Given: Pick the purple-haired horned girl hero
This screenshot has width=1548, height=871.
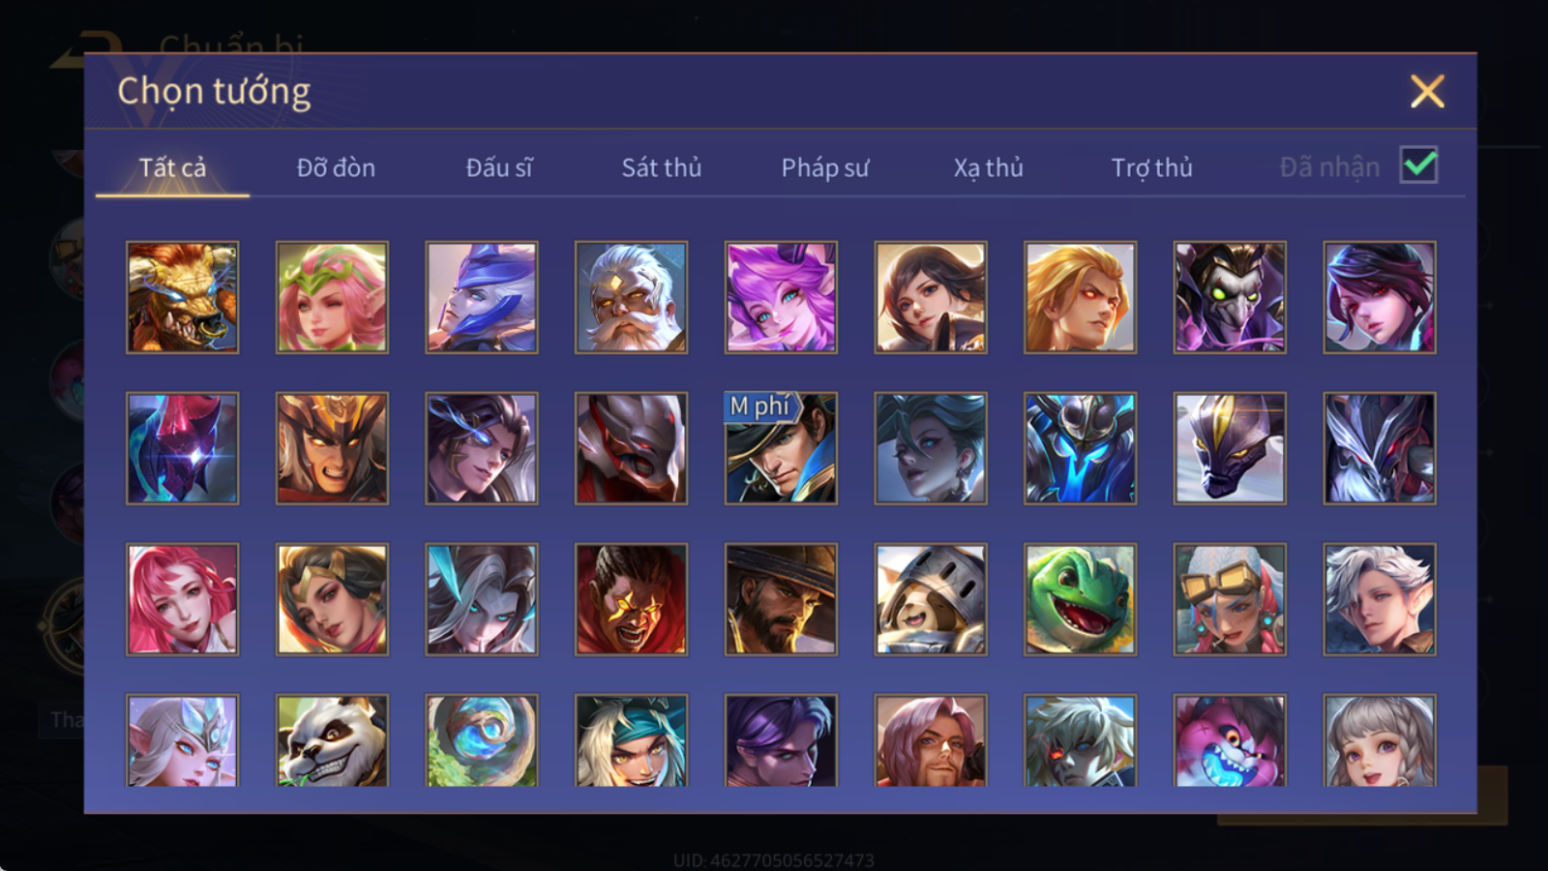Looking at the screenshot, I should [x=781, y=297].
